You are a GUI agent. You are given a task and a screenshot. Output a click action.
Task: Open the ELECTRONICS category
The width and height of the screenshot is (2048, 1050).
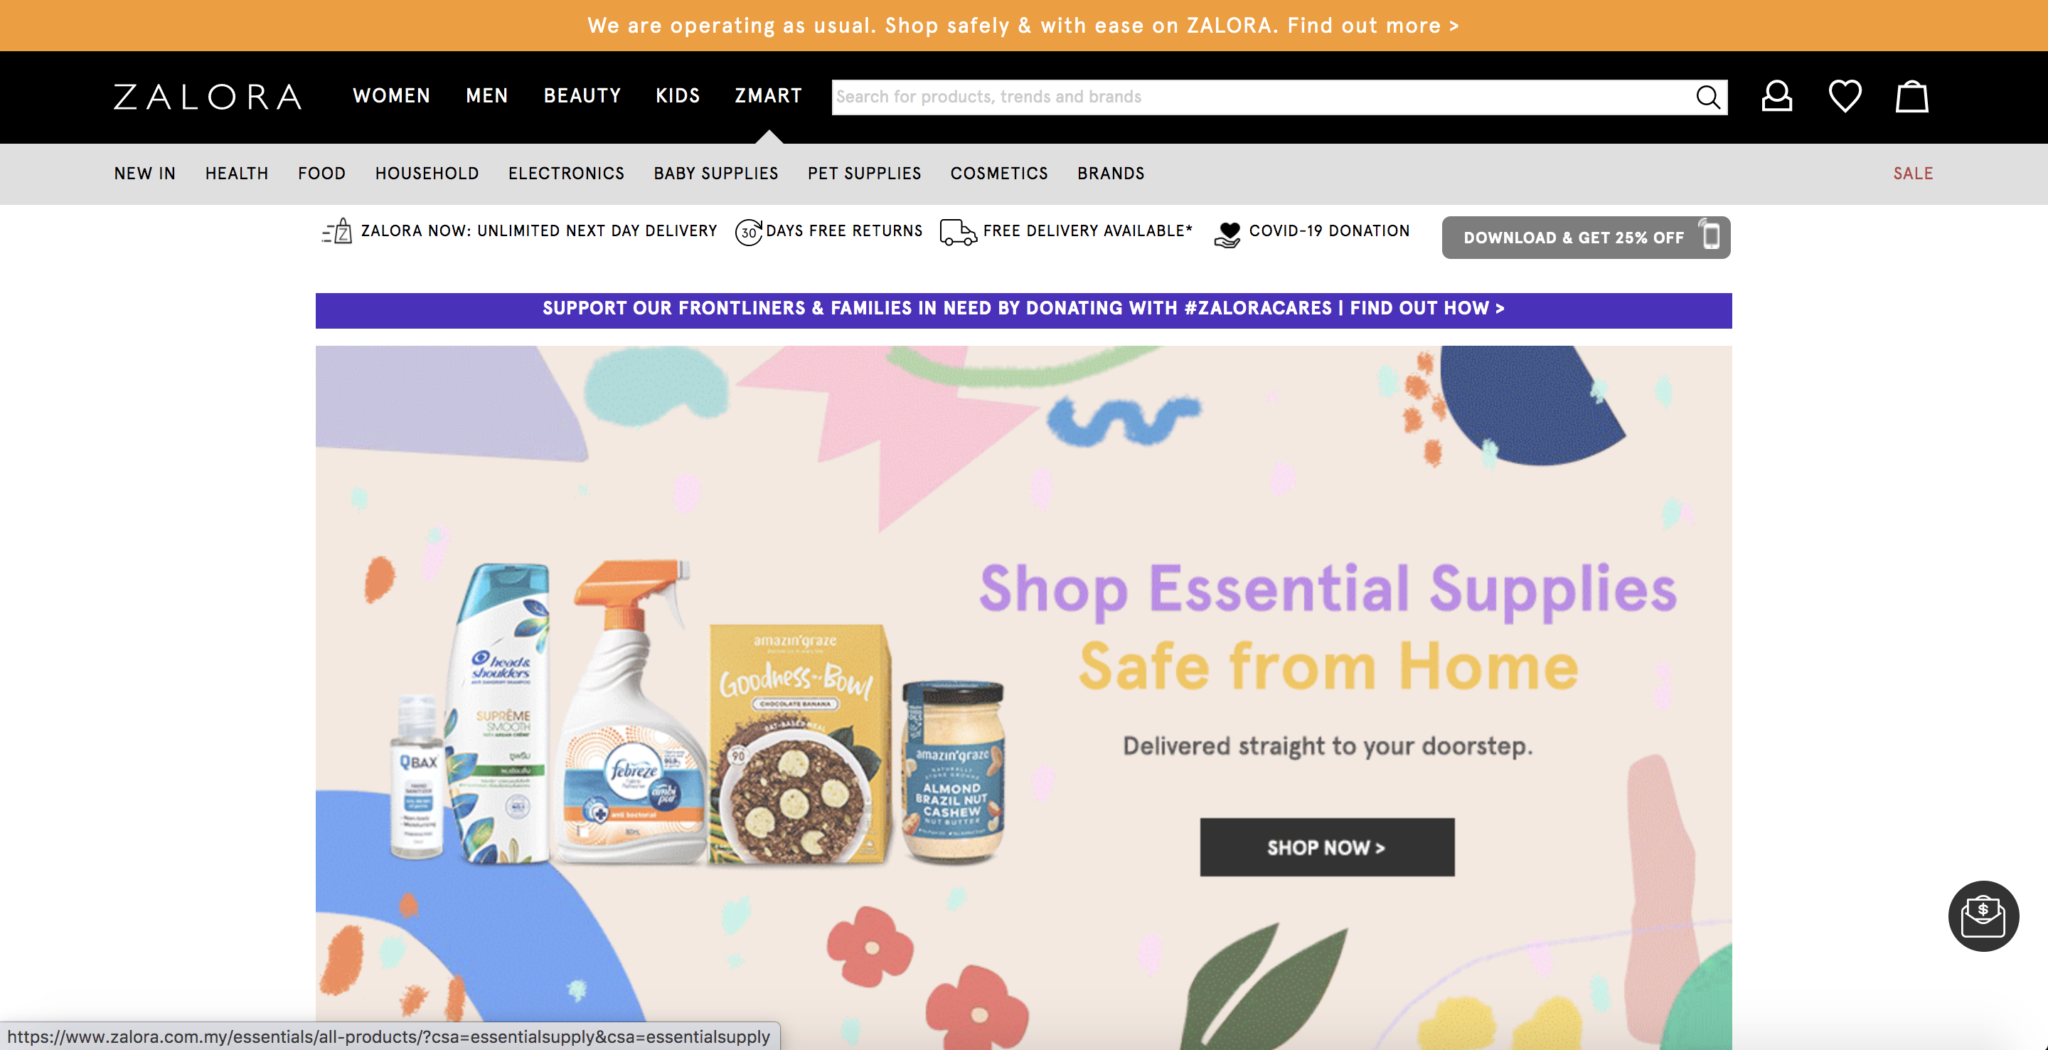pyautogui.click(x=566, y=173)
